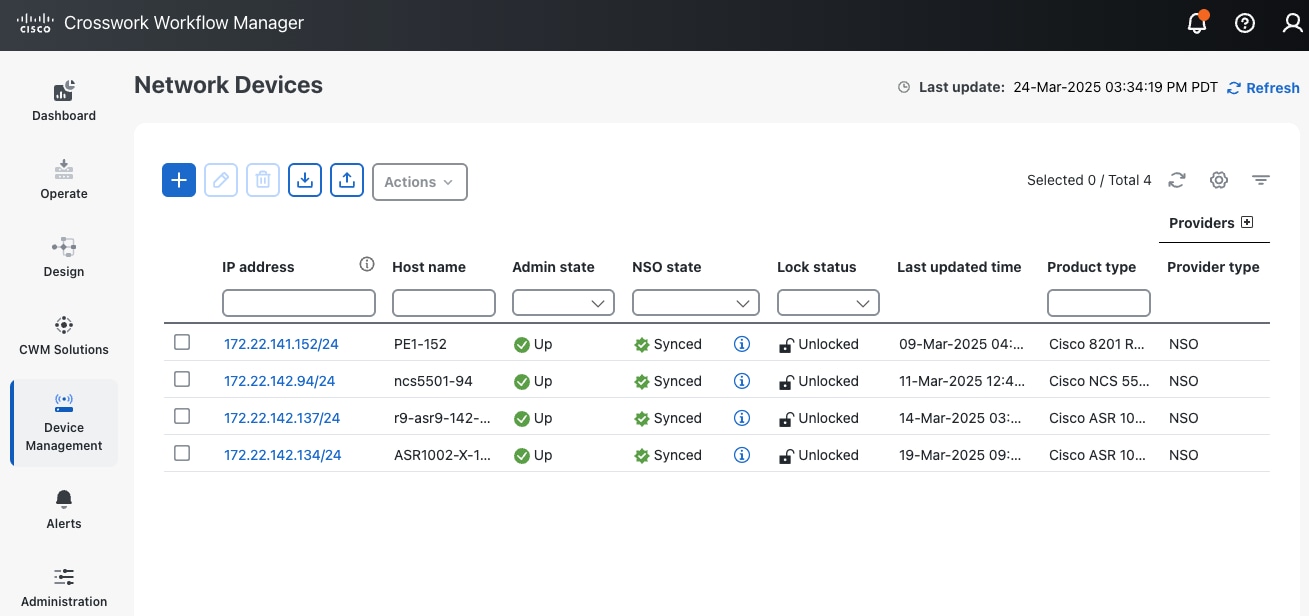Click product type Cisco 8201 cell
The height and width of the screenshot is (616, 1309).
(x=1097, y=344)
